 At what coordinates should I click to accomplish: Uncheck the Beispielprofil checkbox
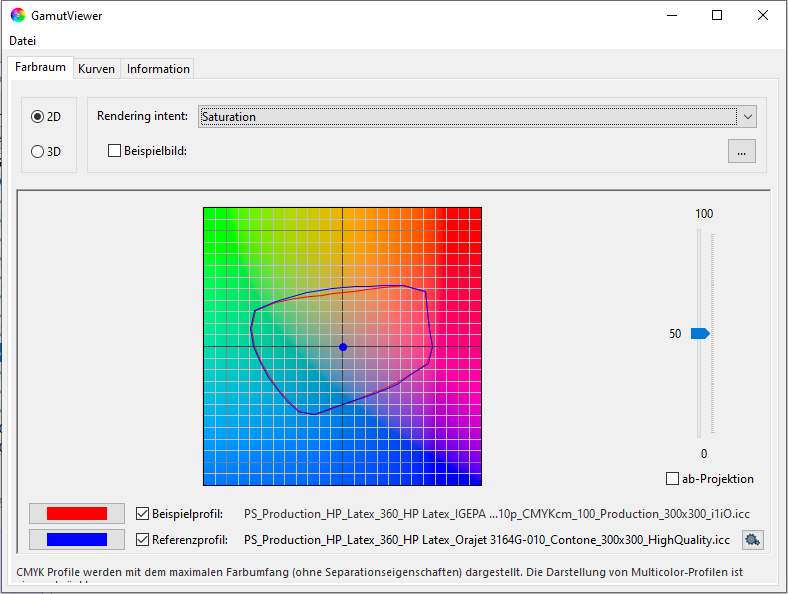click(143, 514)
